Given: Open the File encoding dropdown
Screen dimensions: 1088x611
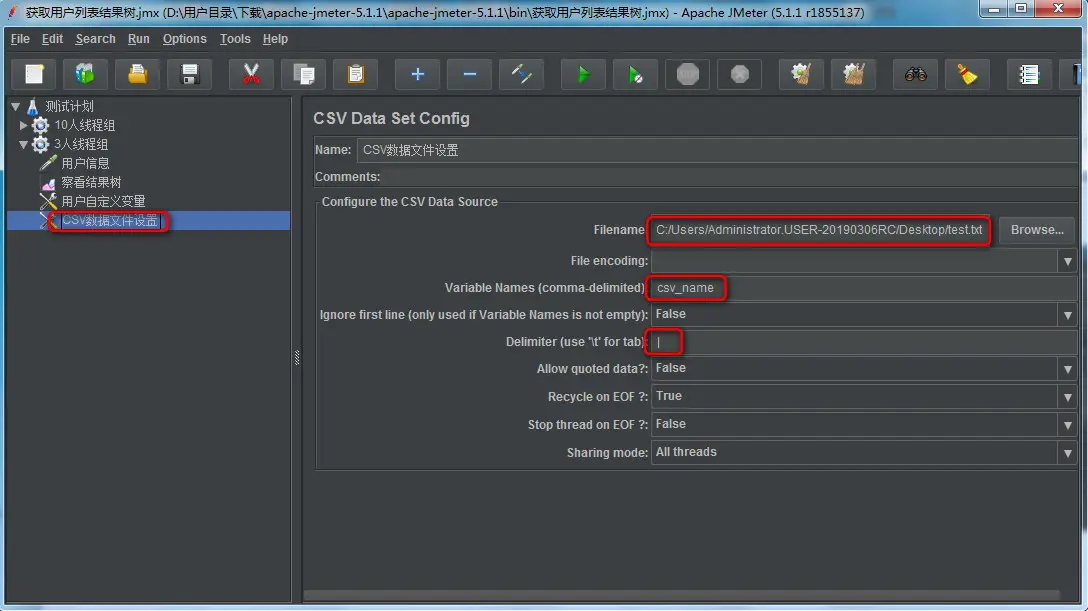Looking at the screenshot, I should click(1067, 261).
